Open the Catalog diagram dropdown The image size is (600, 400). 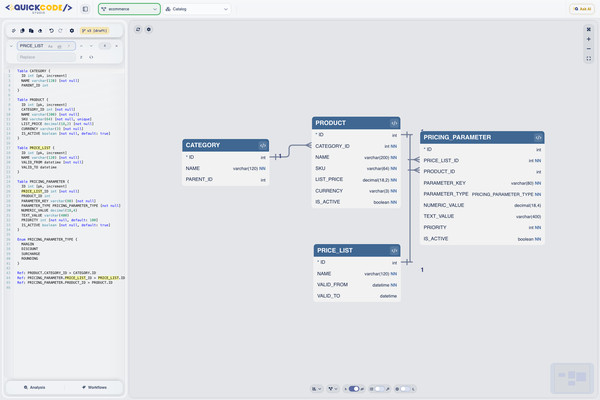click(197, 9)
